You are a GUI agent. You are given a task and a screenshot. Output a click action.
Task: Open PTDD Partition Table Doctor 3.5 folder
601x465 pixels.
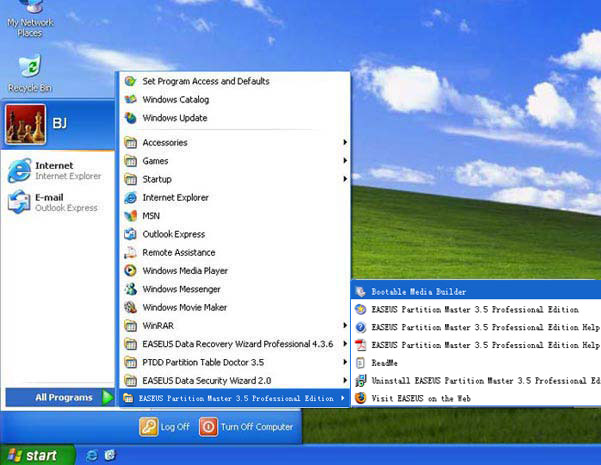click(235, 362)
